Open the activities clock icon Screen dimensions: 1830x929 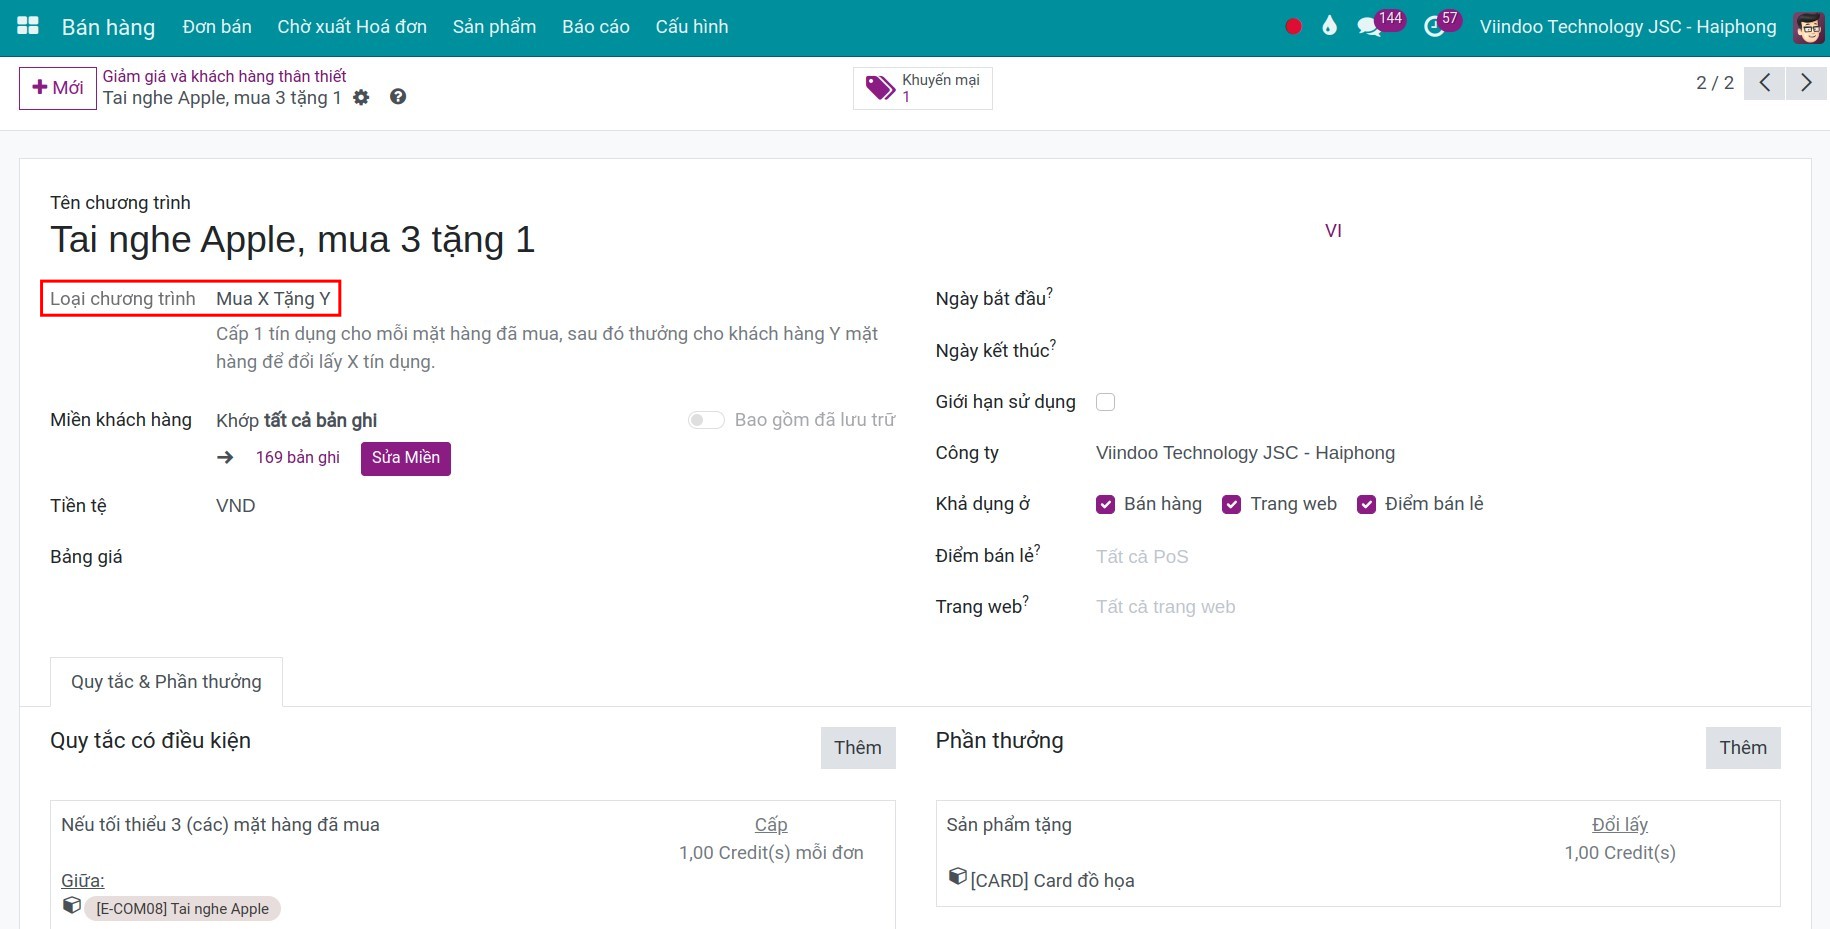(x=1434, y=27)
